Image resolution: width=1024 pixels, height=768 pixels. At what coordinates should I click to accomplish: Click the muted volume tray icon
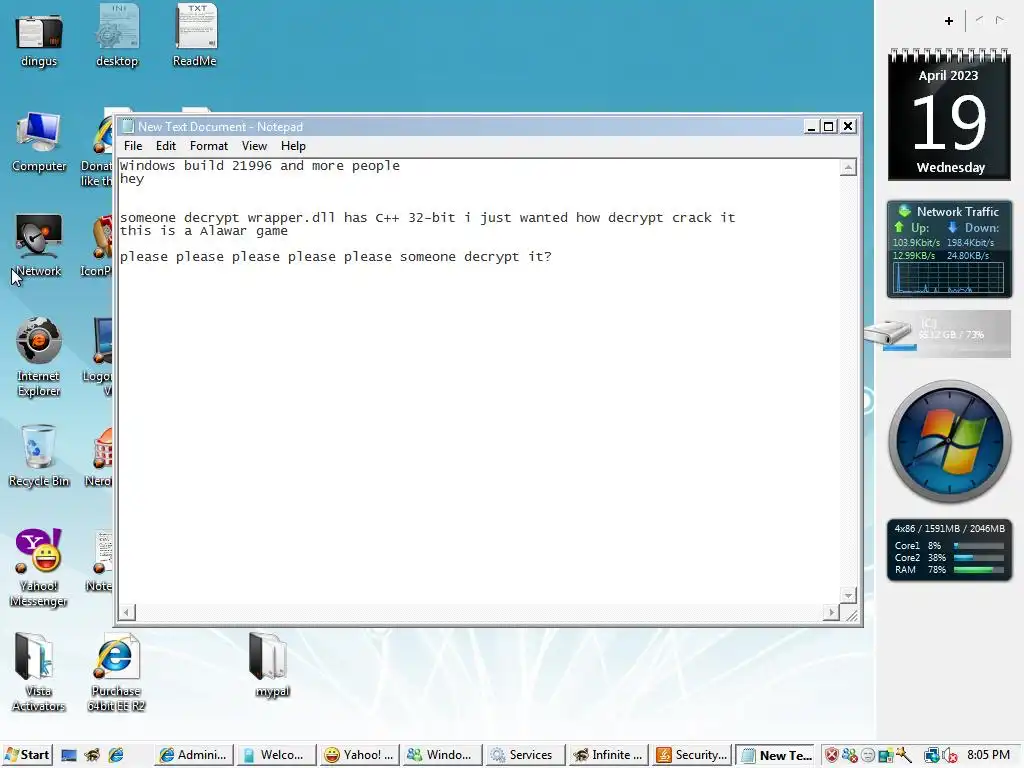tap(949, 756)
